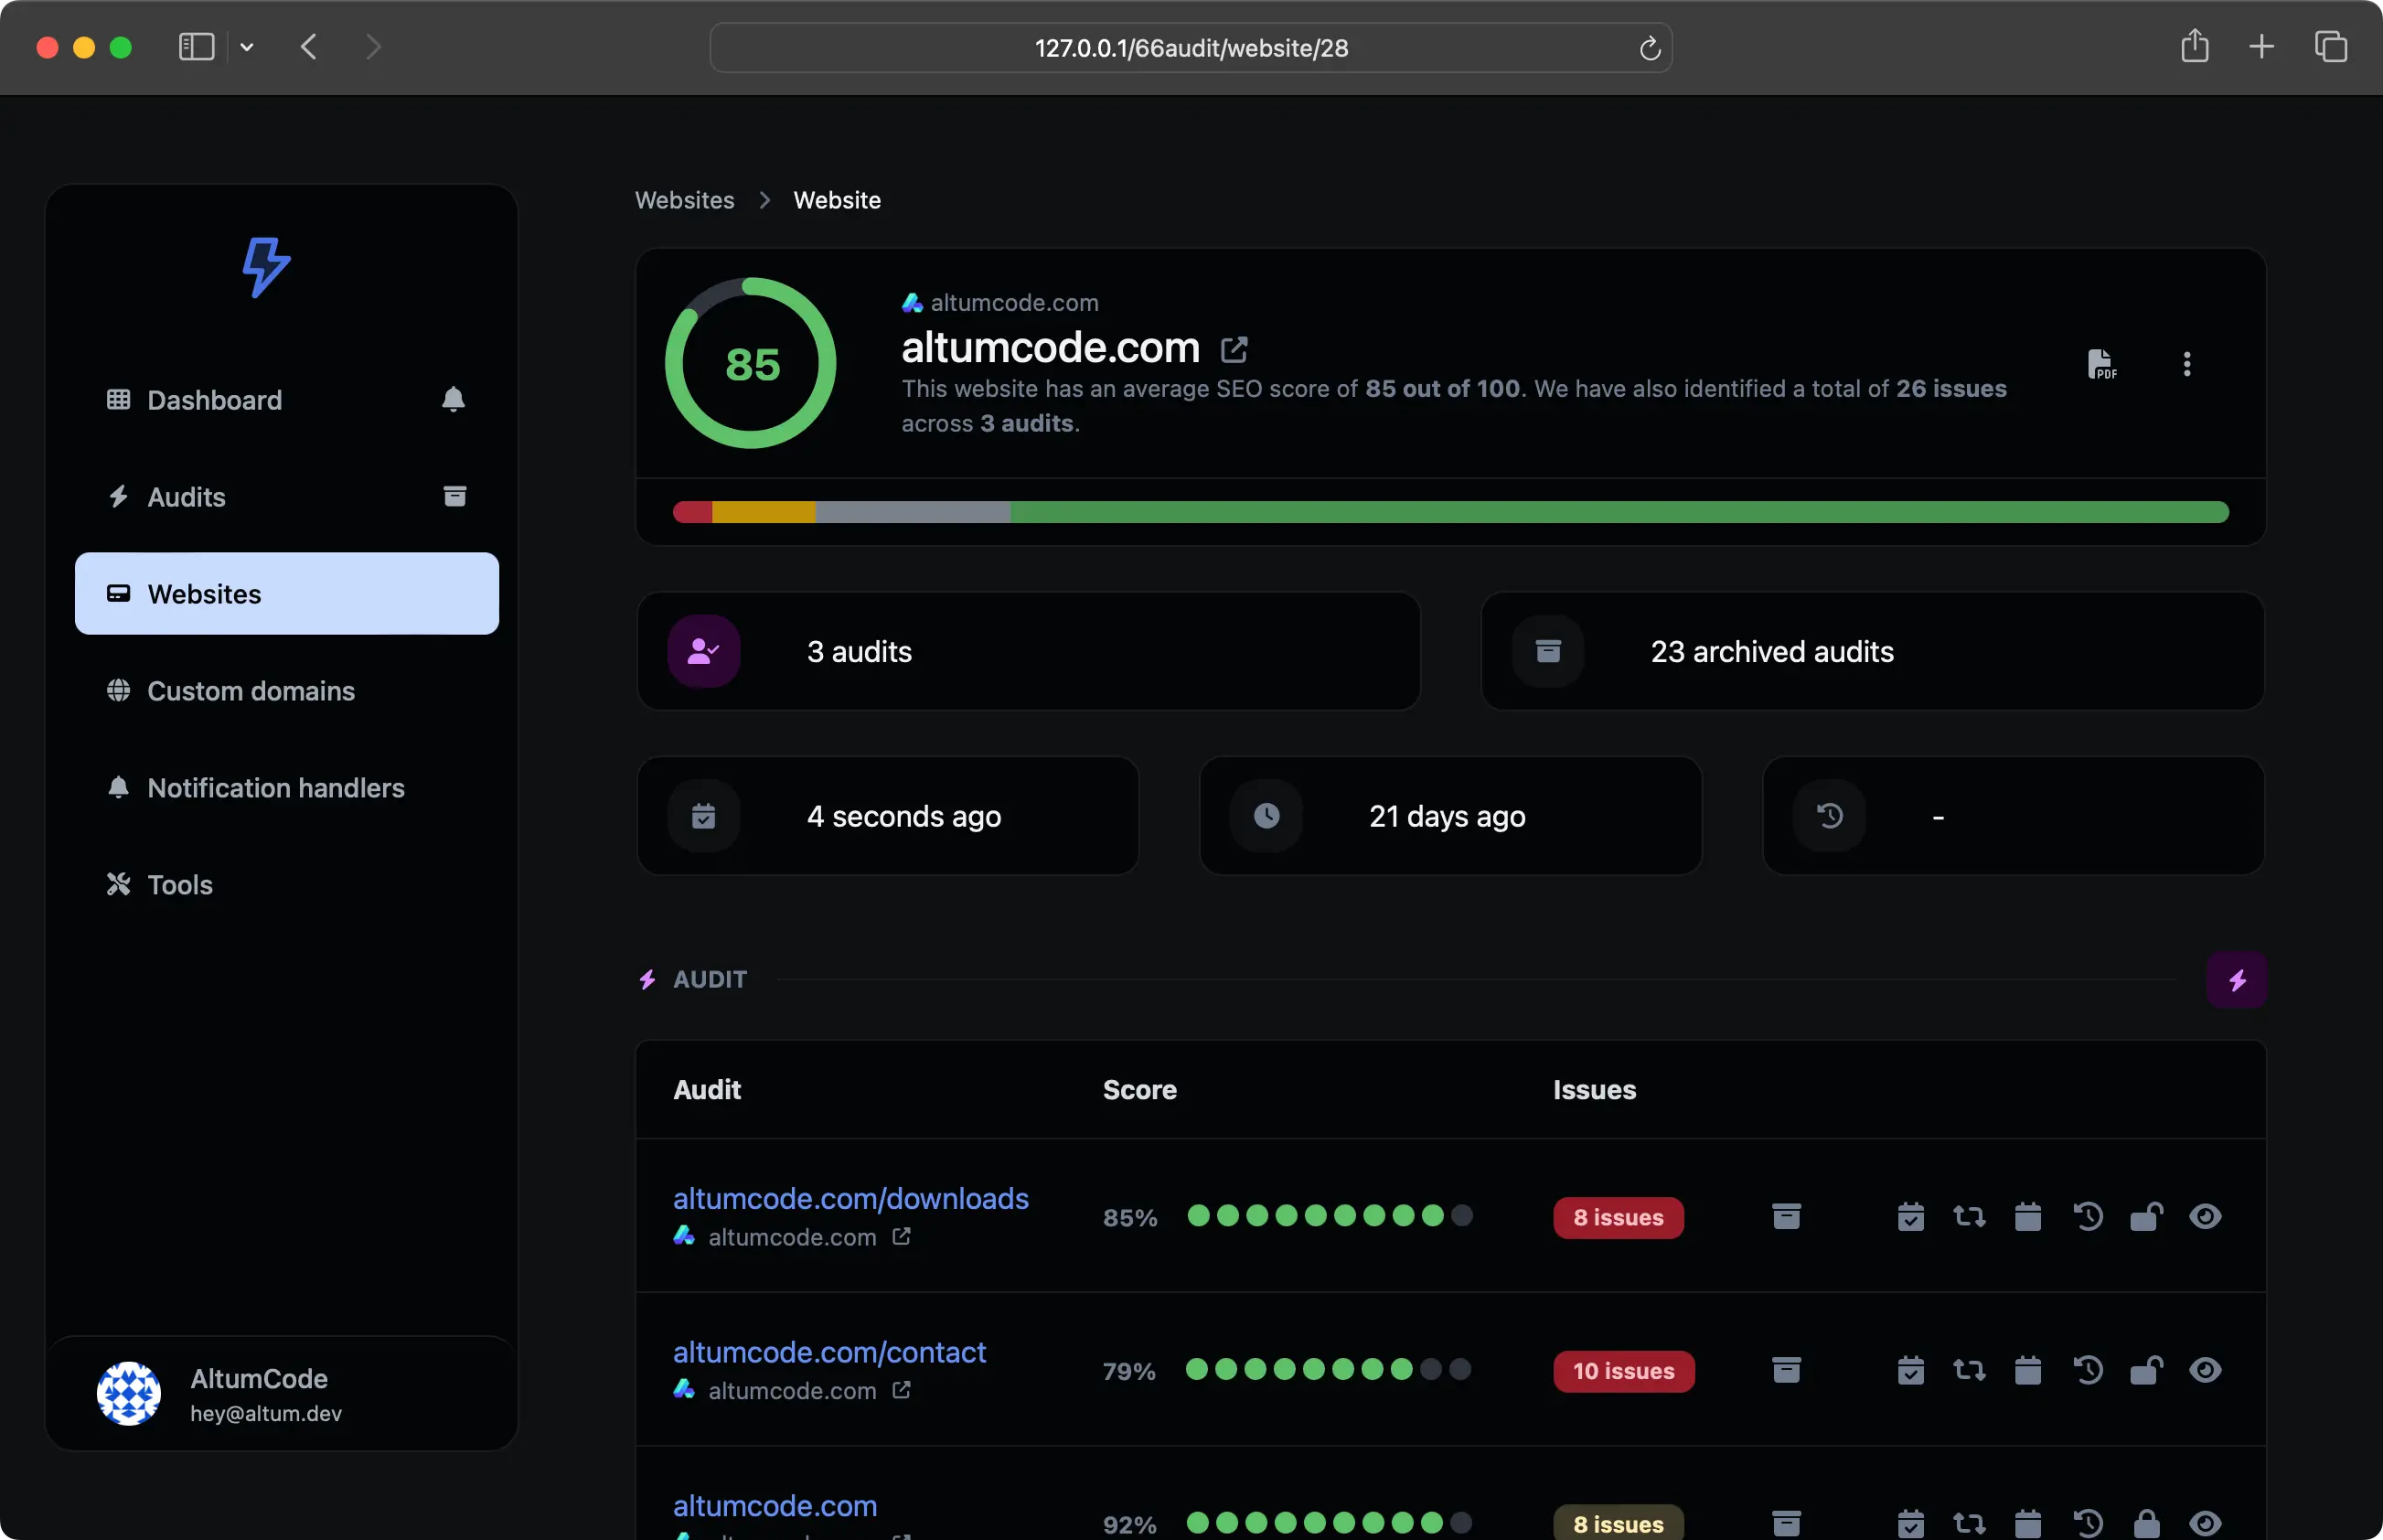Image resolution: width=2383 pixels, height=1540 pixels.
Task: Click the history icon for altumcode.com/contact row
Action: (x=2087, y=1370)
